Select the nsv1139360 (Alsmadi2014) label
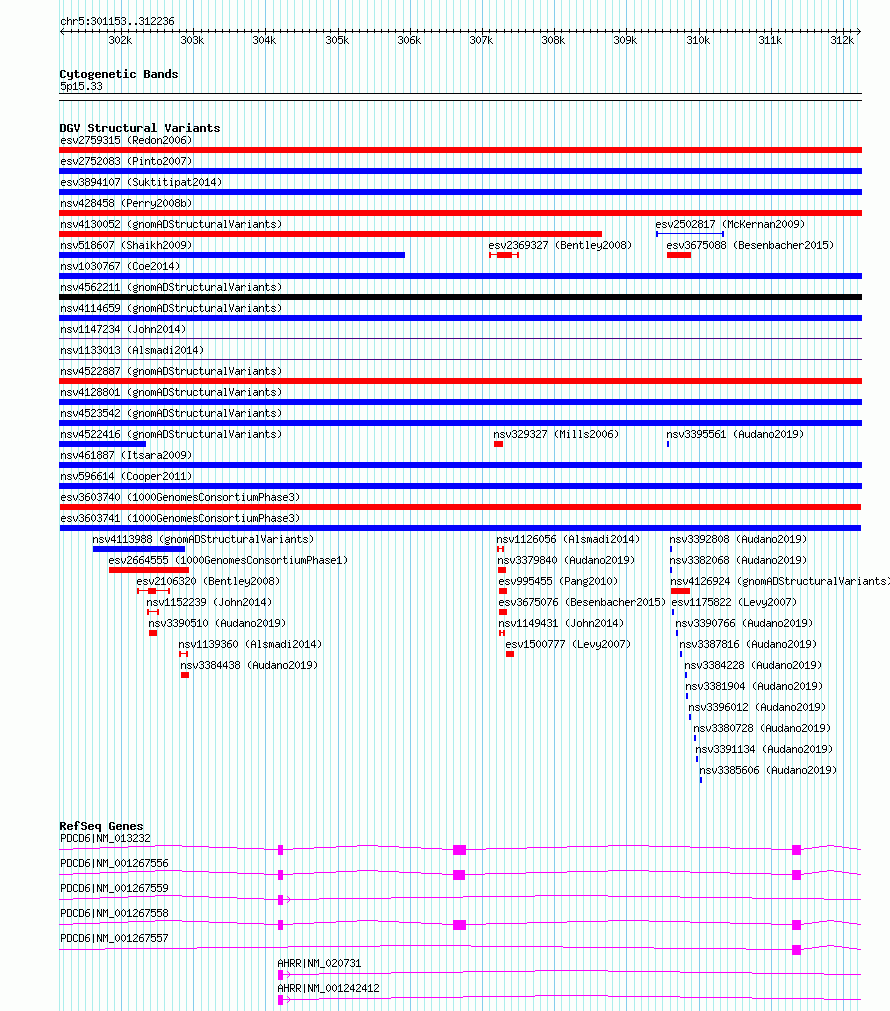 pyautogui.click(x=250, y=644)
